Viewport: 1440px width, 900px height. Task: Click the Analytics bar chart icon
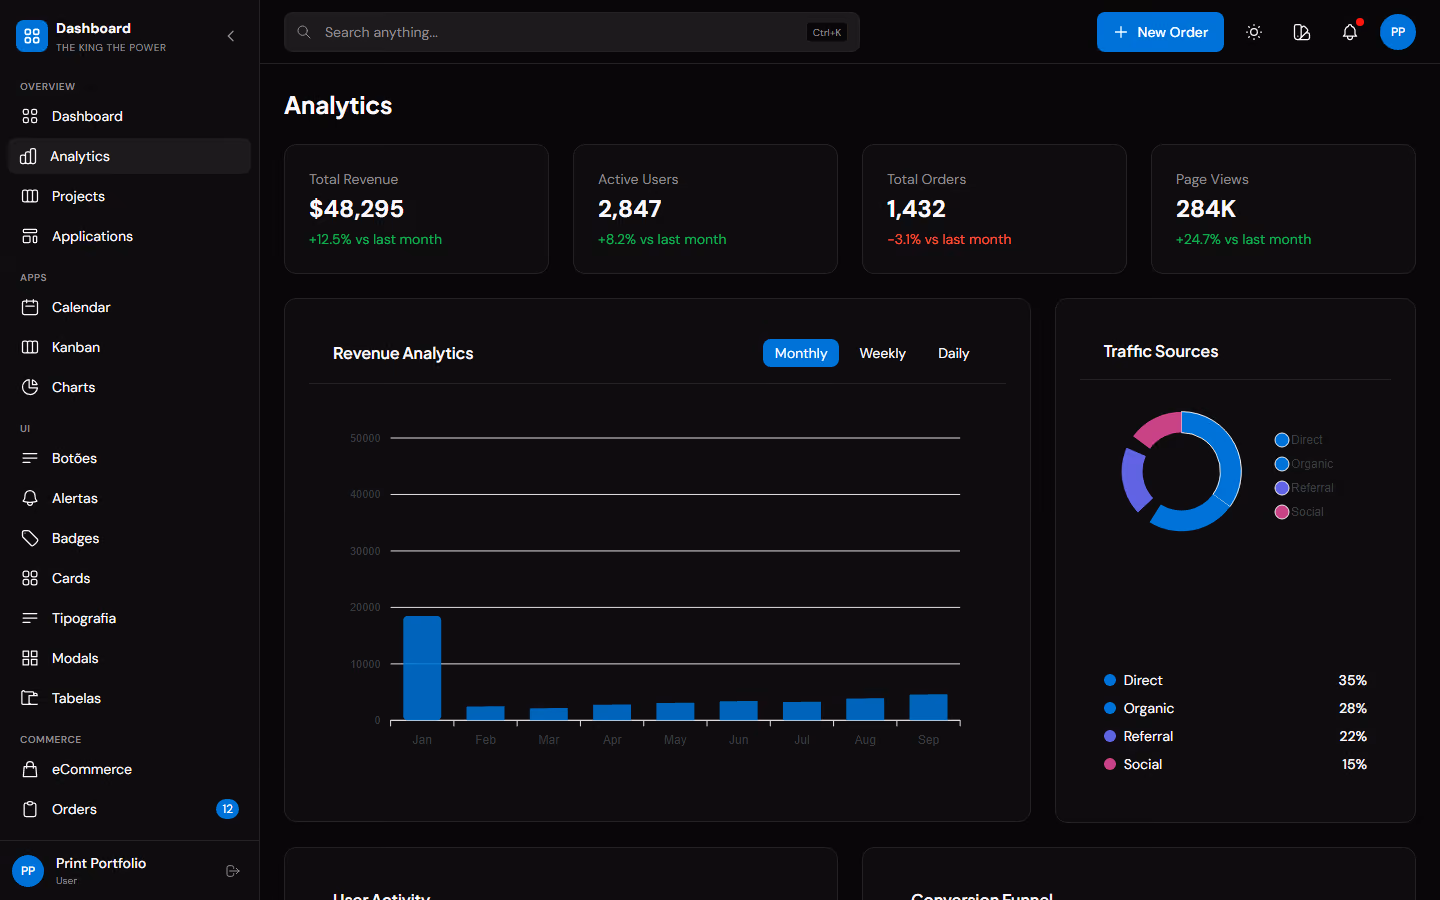click(x=29, y=156)
